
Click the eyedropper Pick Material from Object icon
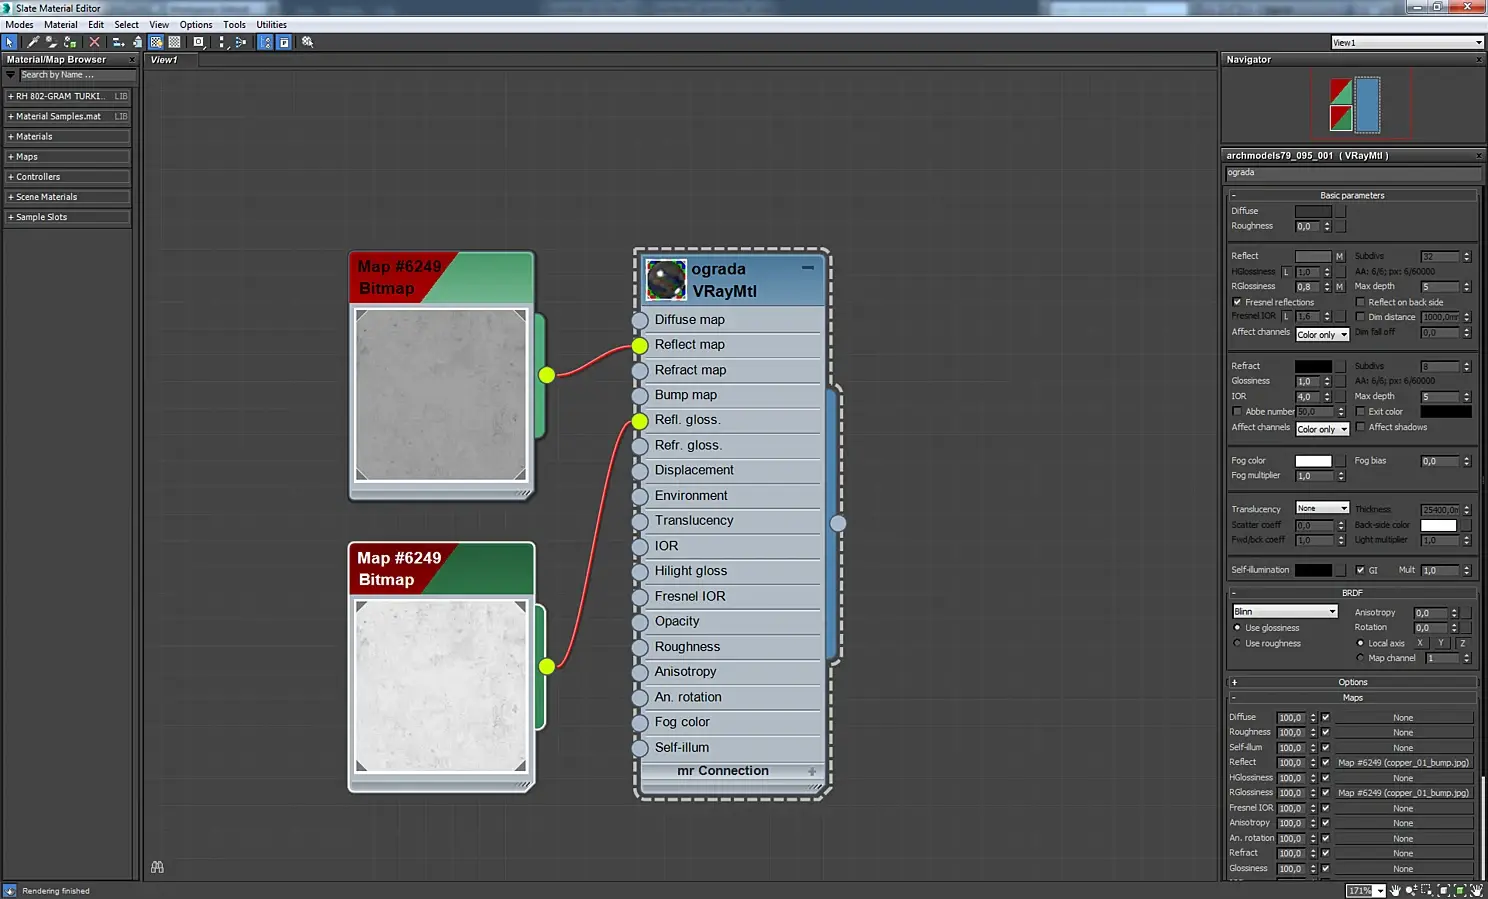click(x=33, y=42)
